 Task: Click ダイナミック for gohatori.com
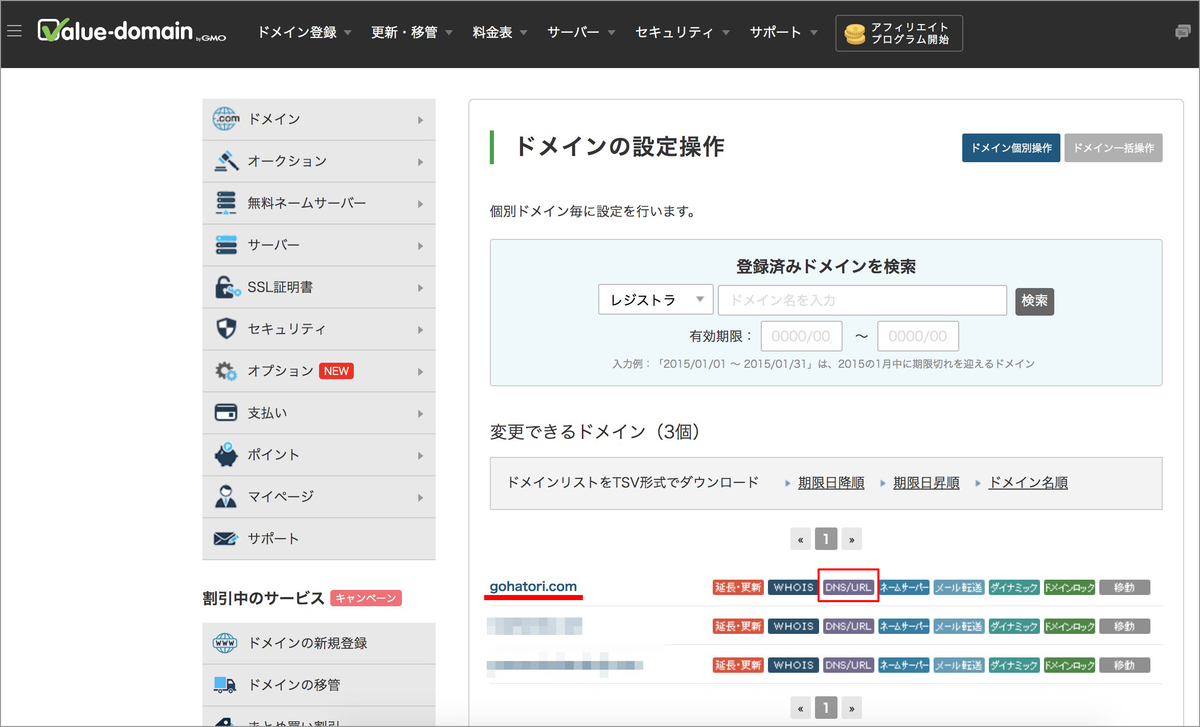[x=1014, y=587]
